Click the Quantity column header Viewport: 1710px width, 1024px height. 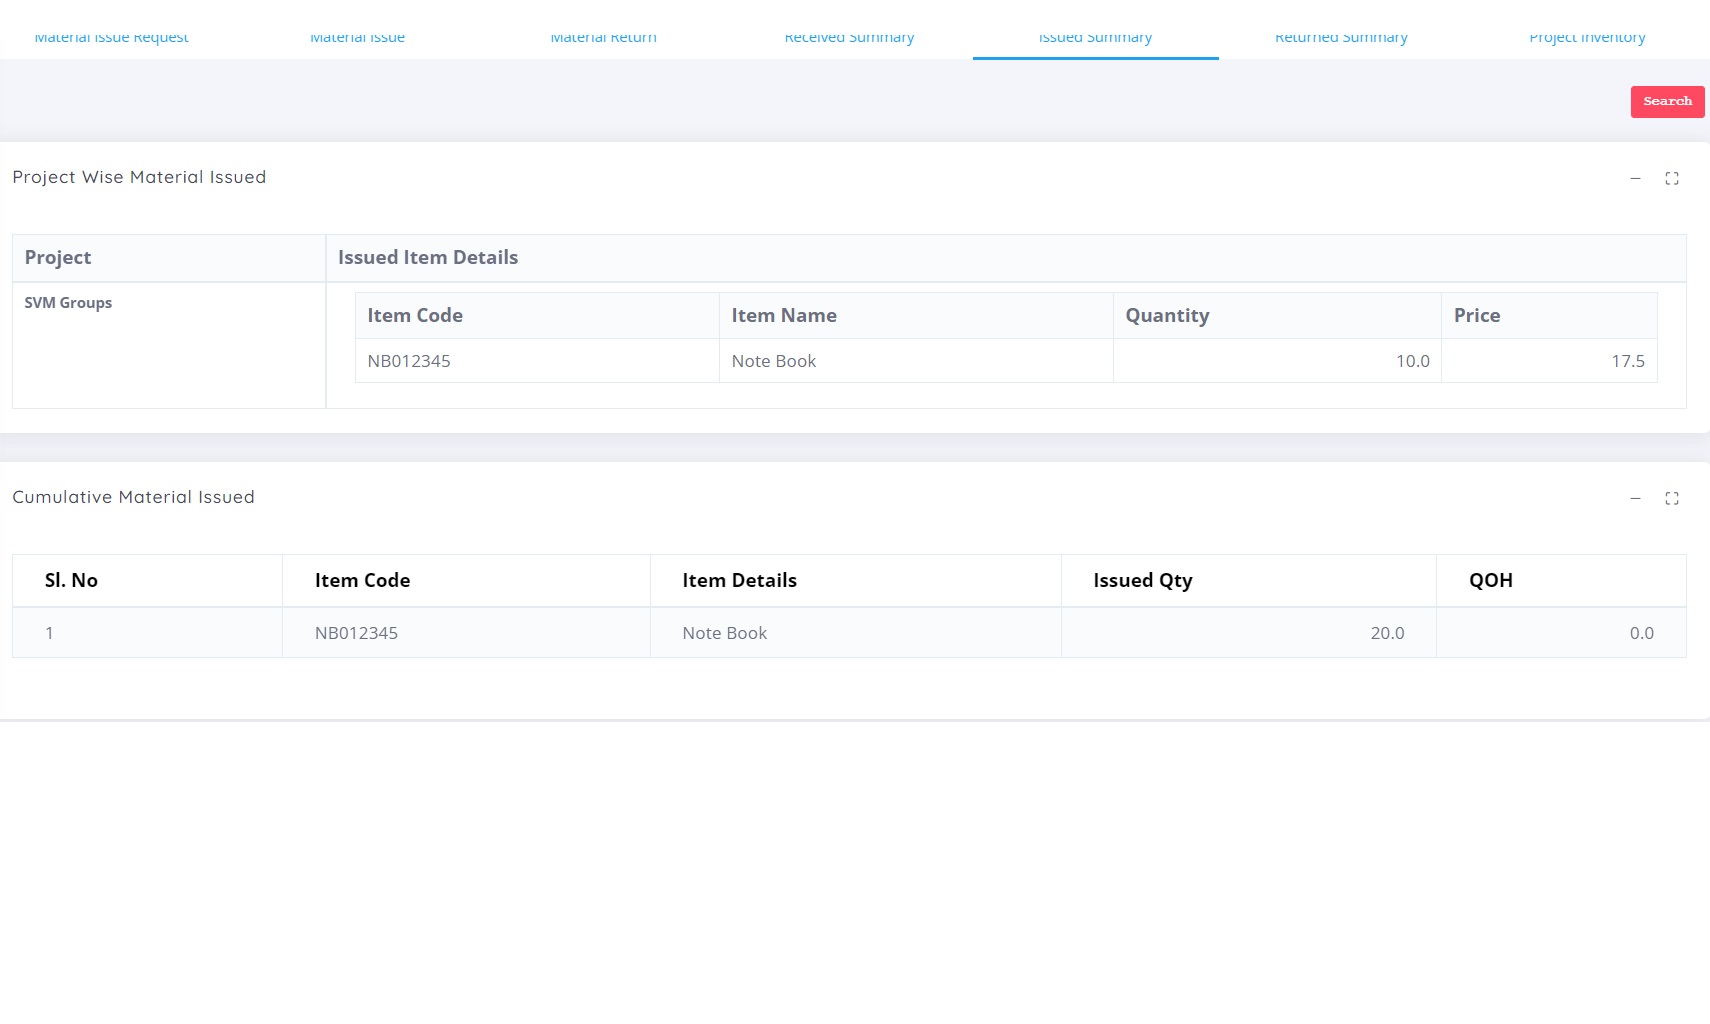pos(1167,316)
